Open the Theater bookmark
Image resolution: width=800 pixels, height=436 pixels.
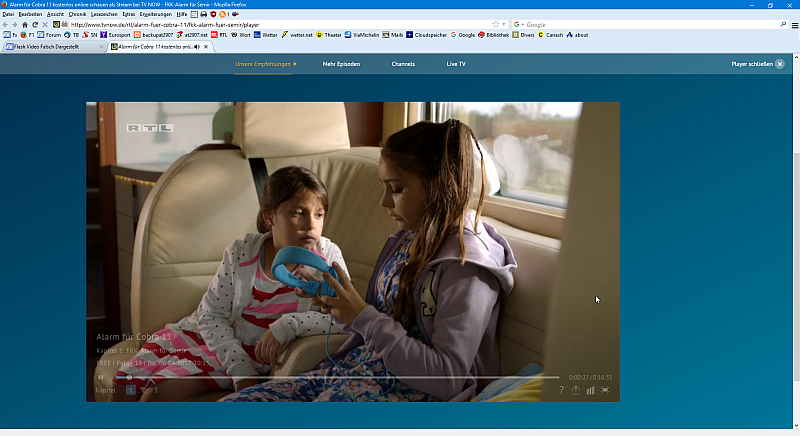[x=329, y=35]
